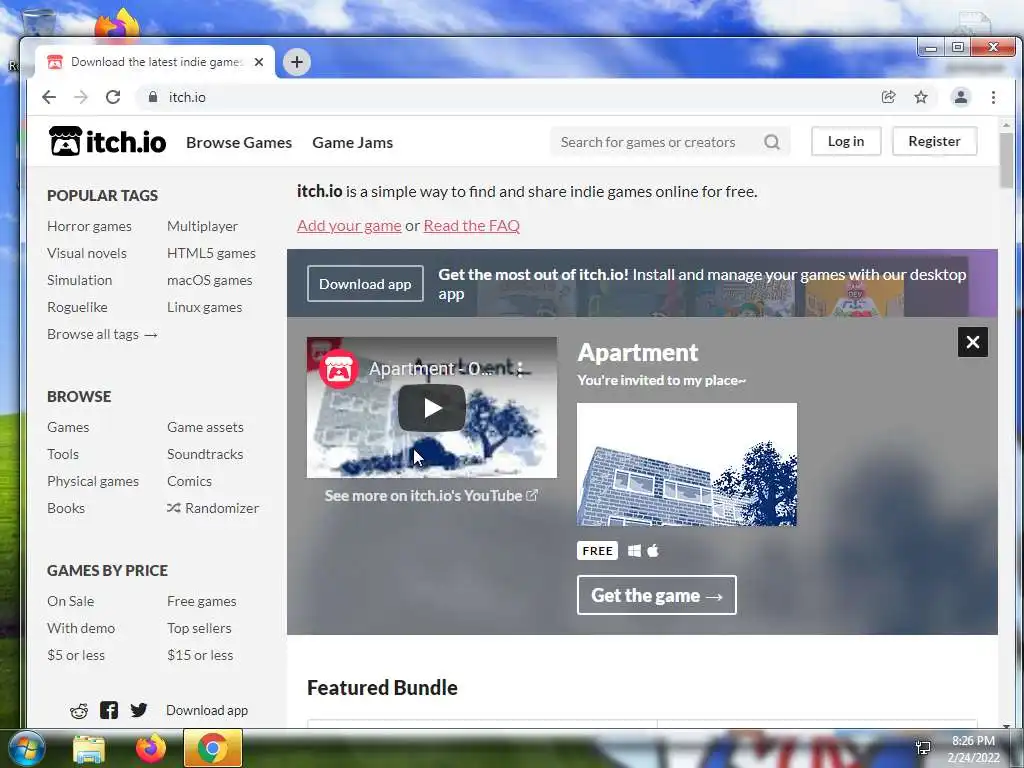View Free games

click(202, 601)
